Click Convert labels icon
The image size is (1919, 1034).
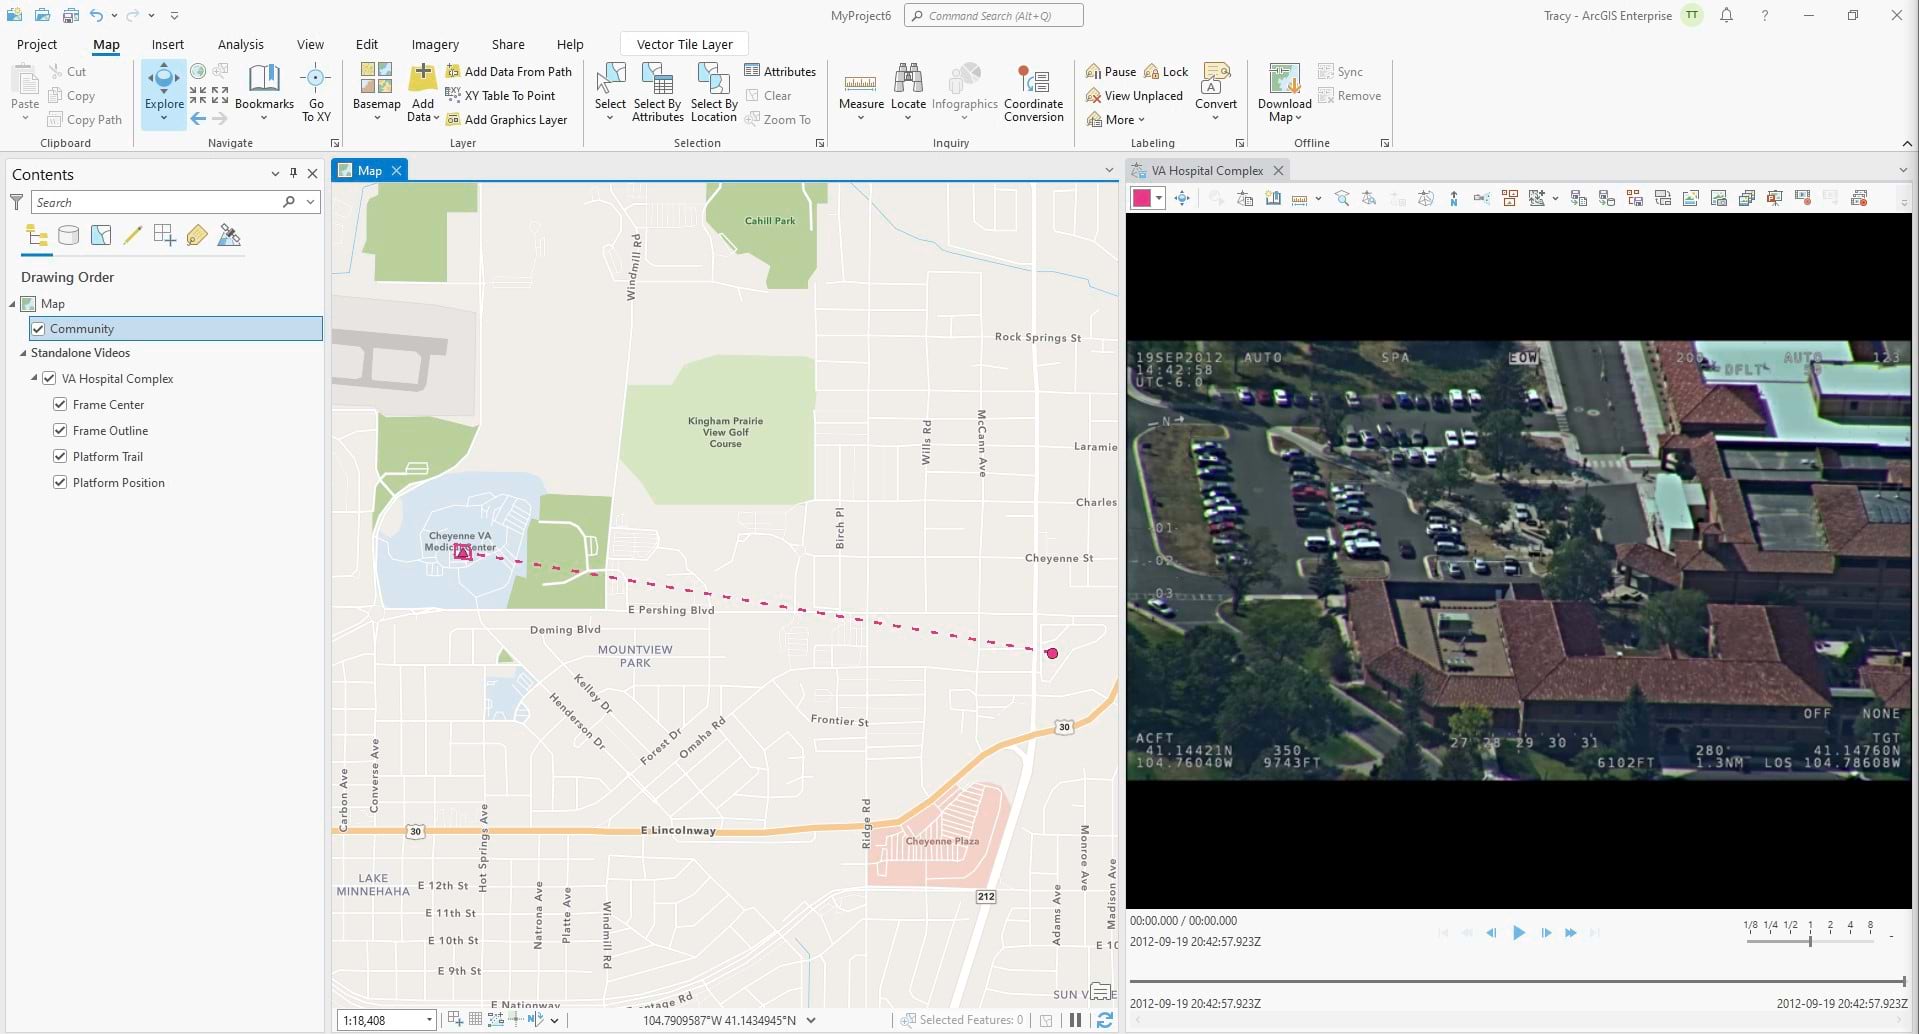tap(1216, 78)
